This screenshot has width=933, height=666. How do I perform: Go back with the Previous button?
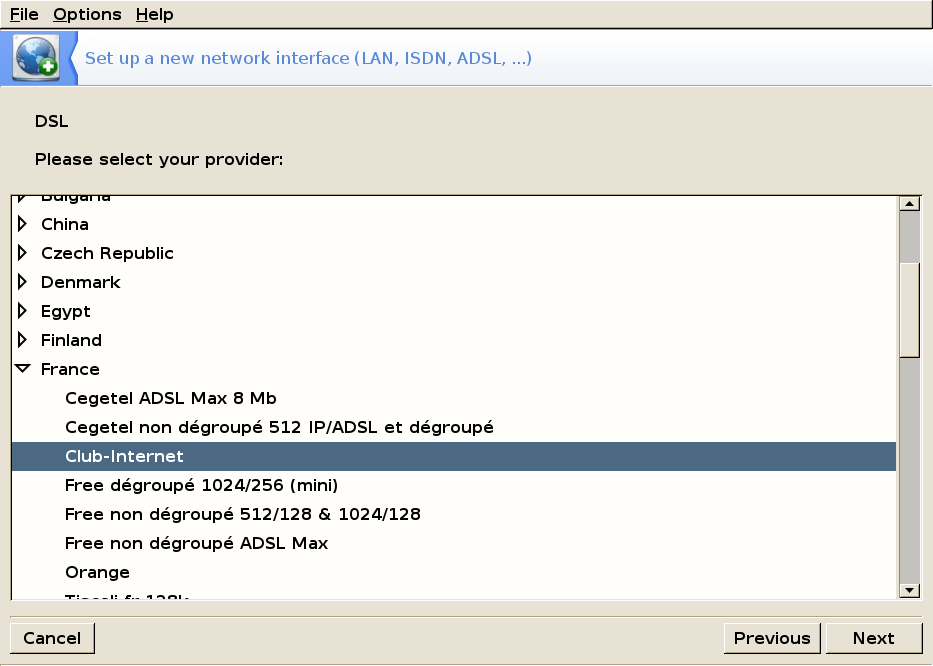(772, 638)
